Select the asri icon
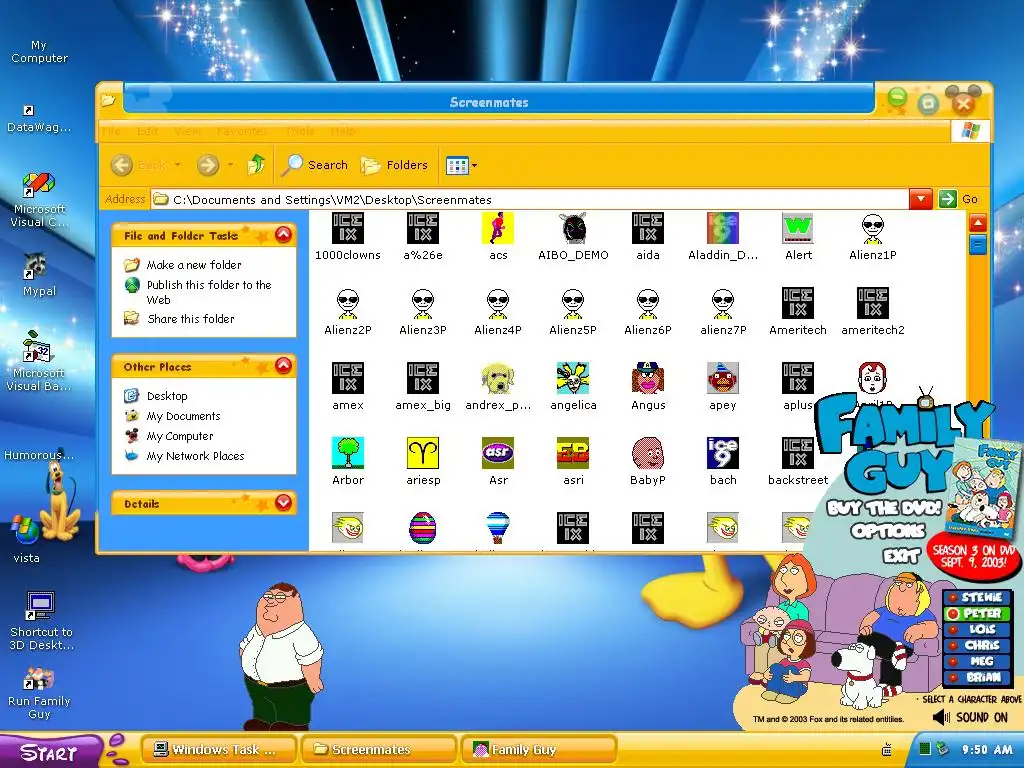This screenshot has height=768, width=1024. click(573, 461)
